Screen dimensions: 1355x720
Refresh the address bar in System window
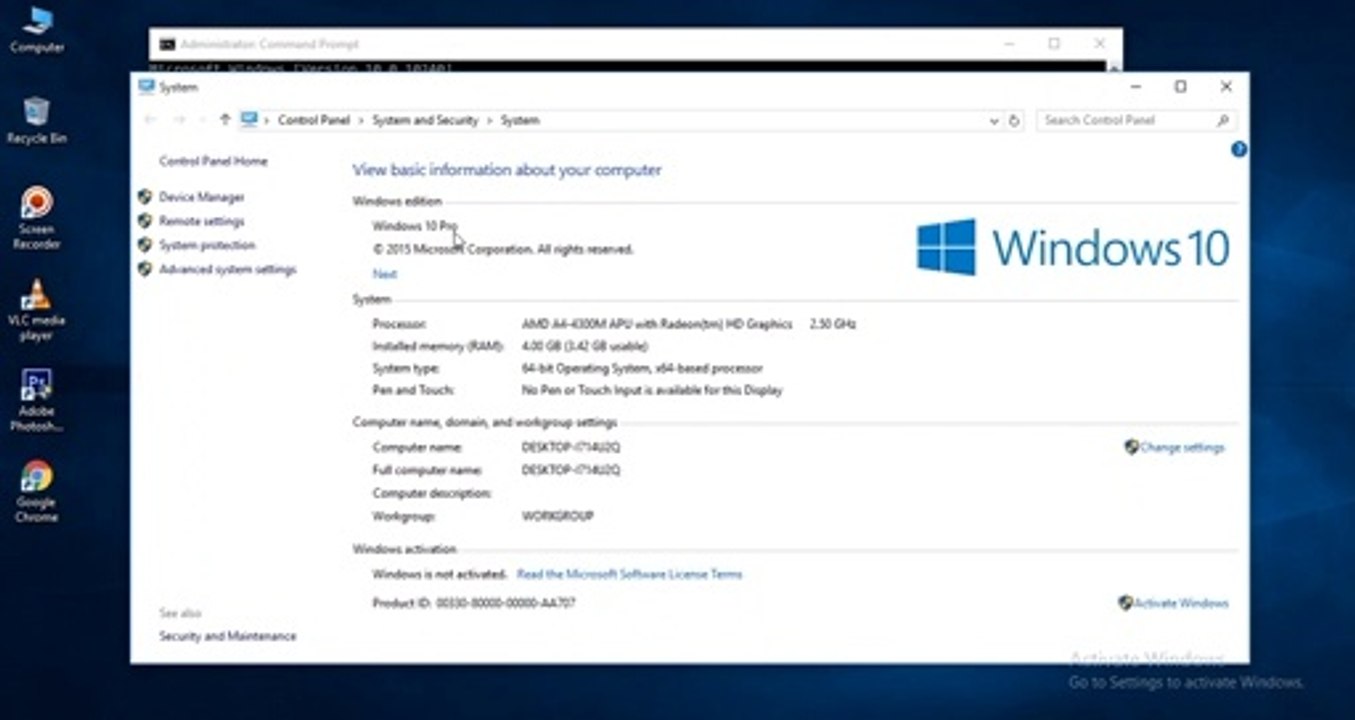(x=1014, y=121)
